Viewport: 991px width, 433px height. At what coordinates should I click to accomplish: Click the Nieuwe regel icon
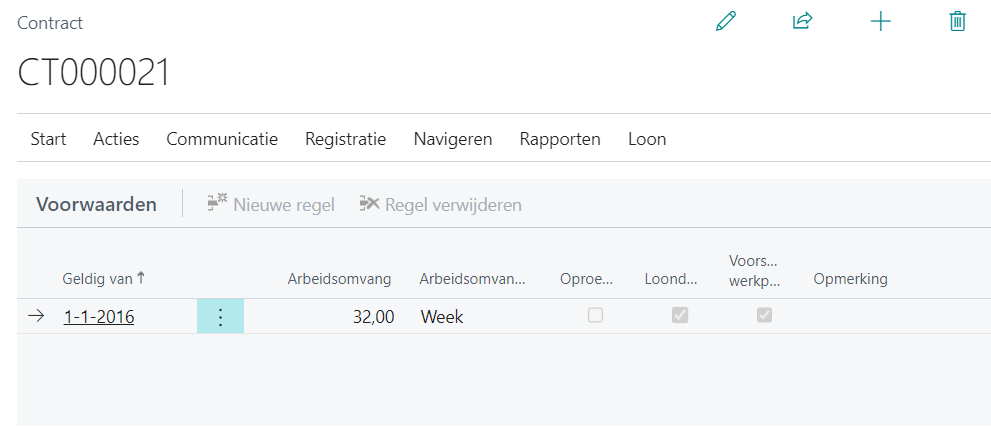pos(217,204)
